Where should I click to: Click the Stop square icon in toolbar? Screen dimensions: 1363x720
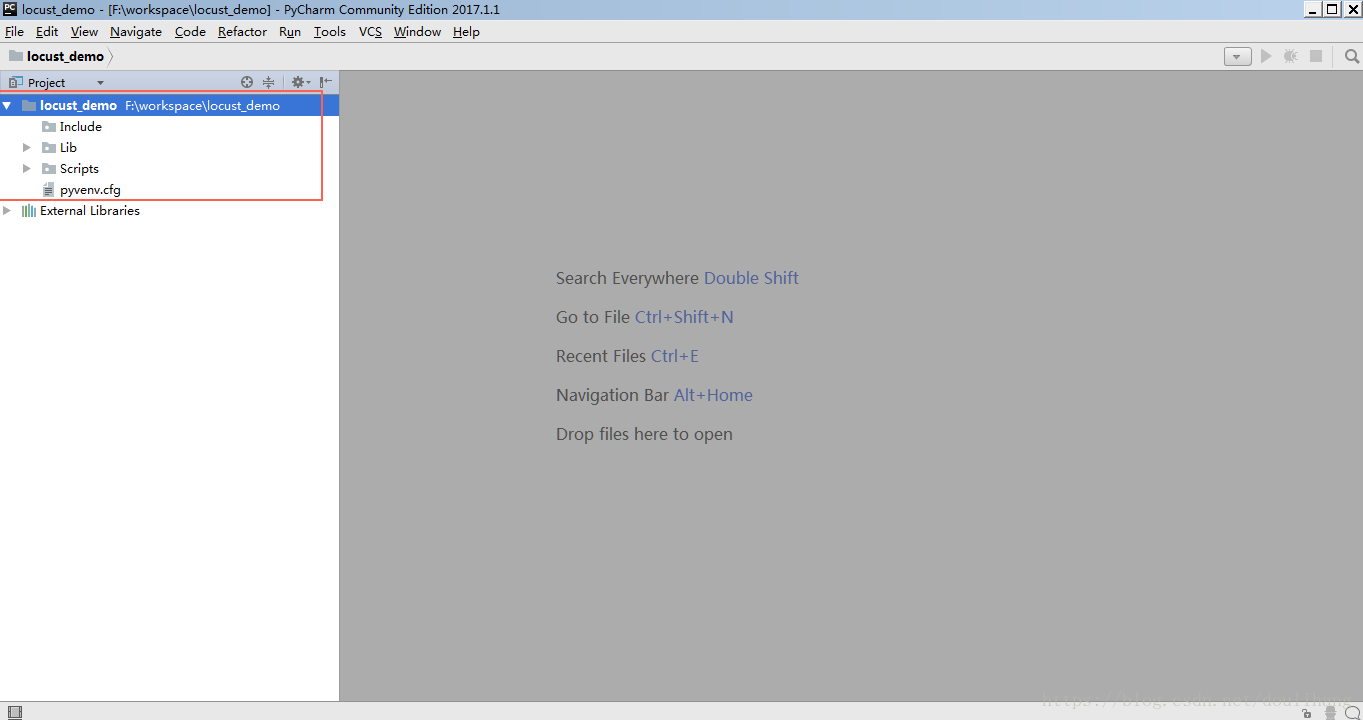1316,56
